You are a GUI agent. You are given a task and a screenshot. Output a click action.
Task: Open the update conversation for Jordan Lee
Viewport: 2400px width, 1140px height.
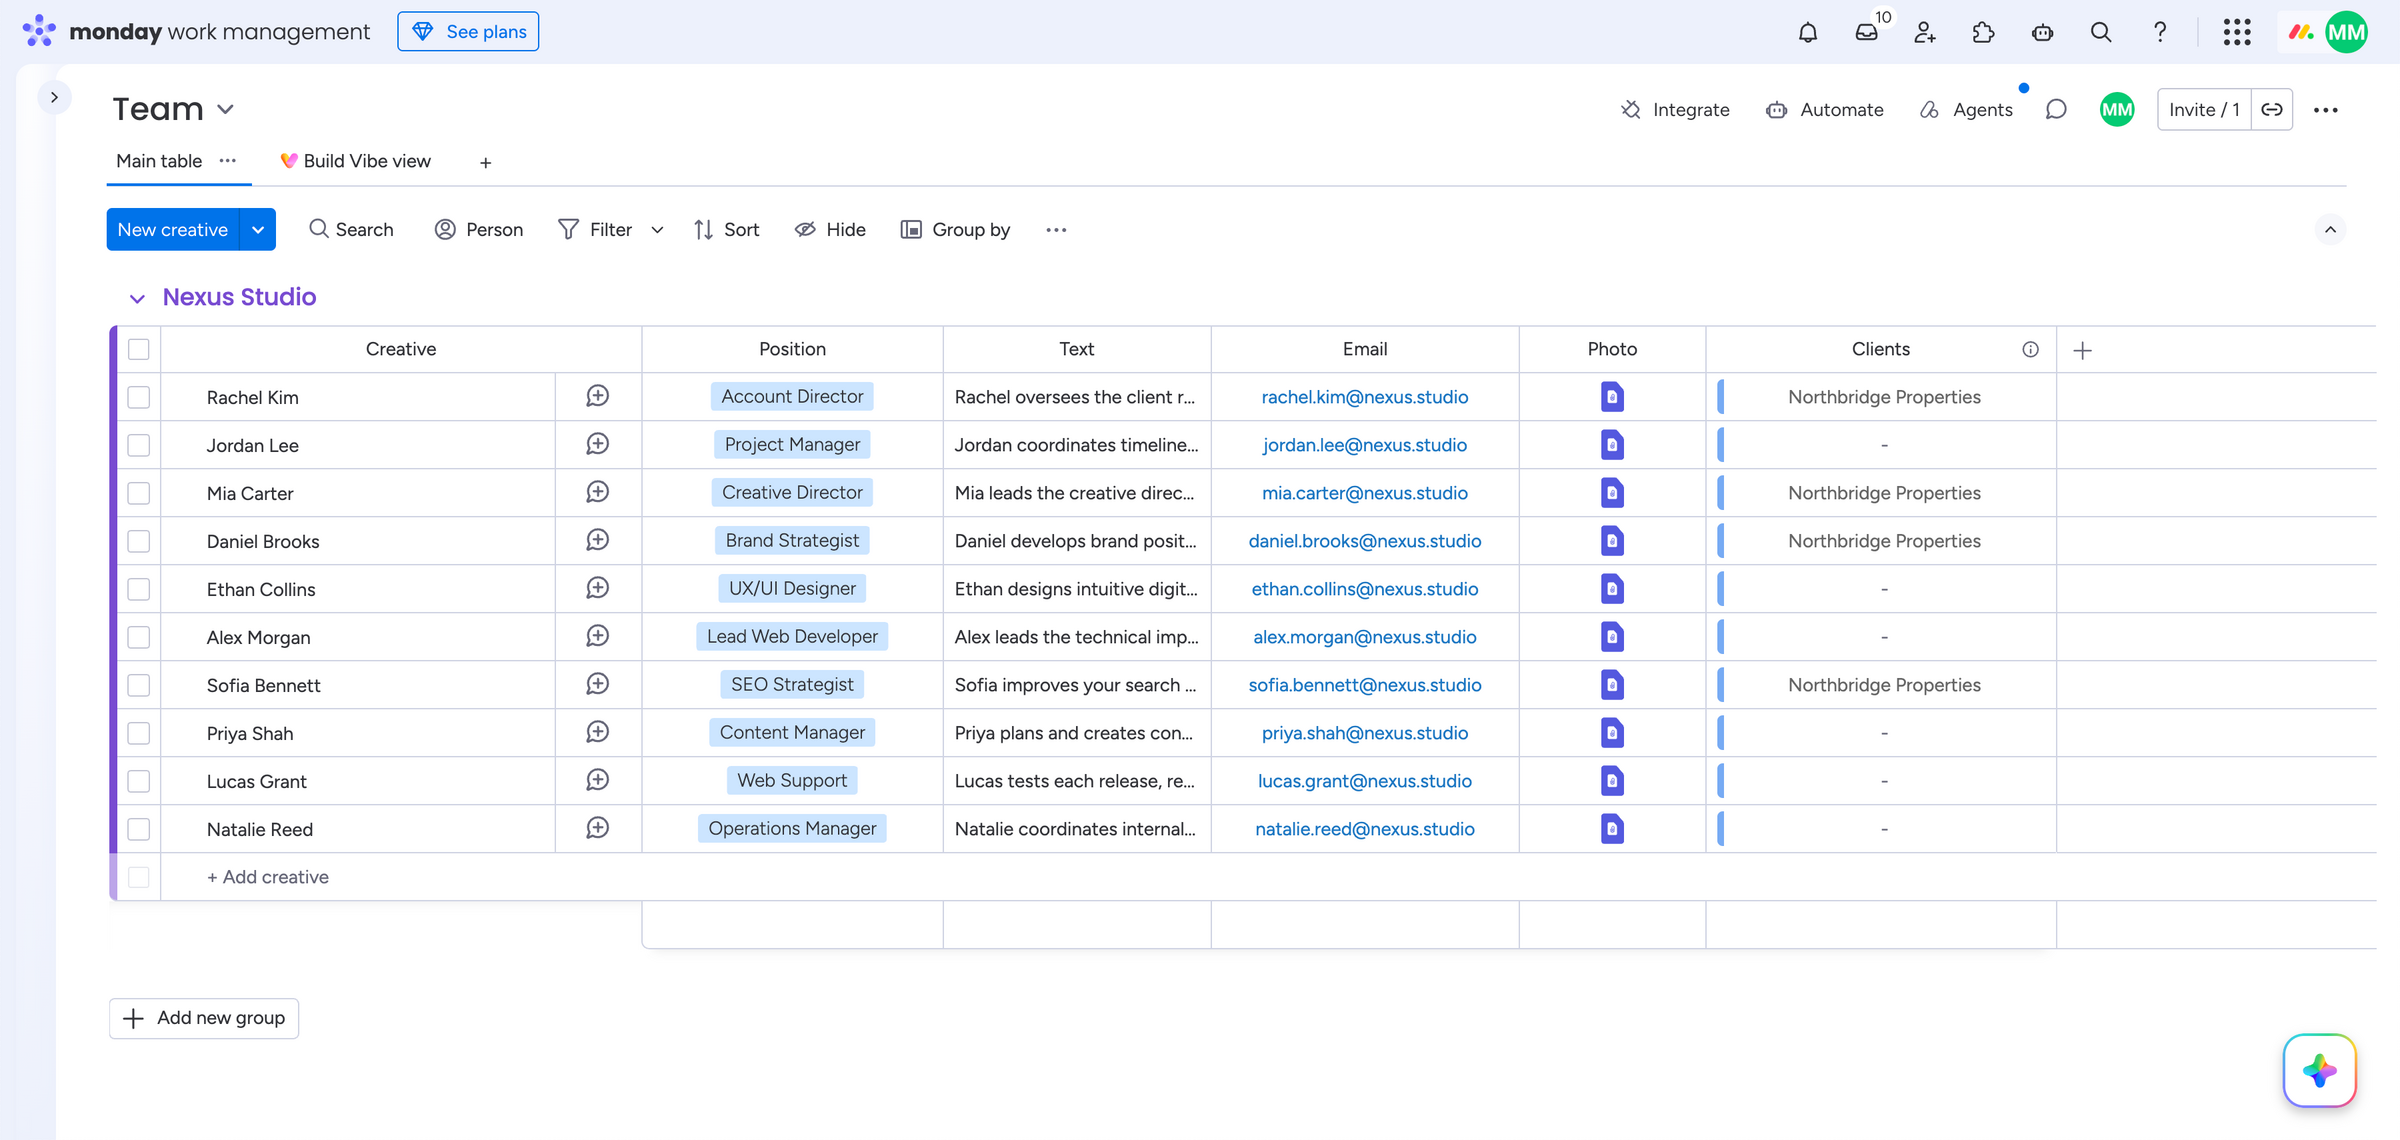[597, 444]
